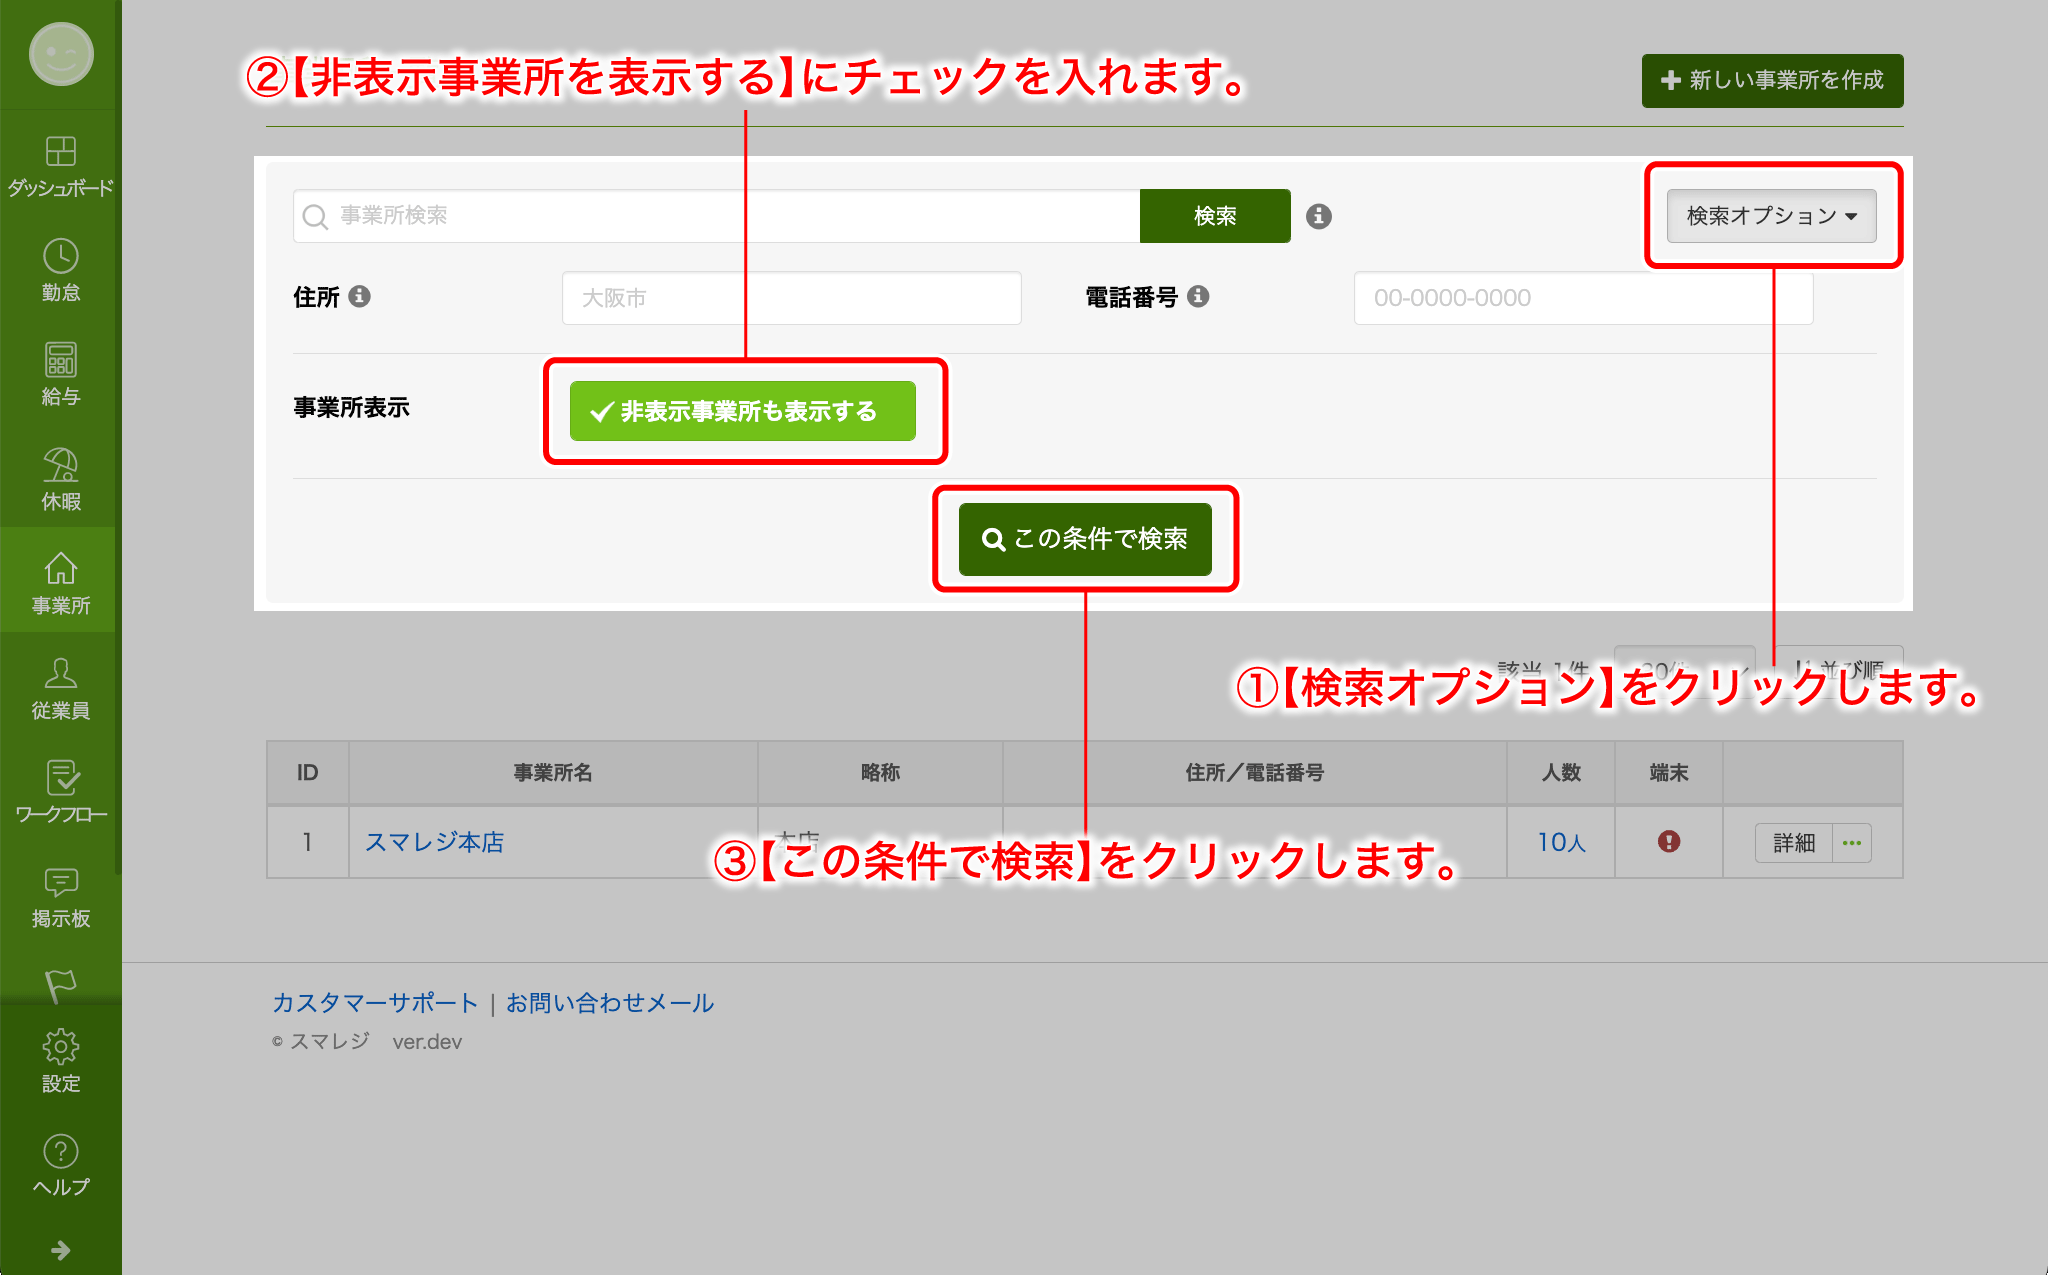The height and width of the screenshot is (1275, 2048).
Task: Expand the 検索オプション dropdown
Action: (1771, 216)
